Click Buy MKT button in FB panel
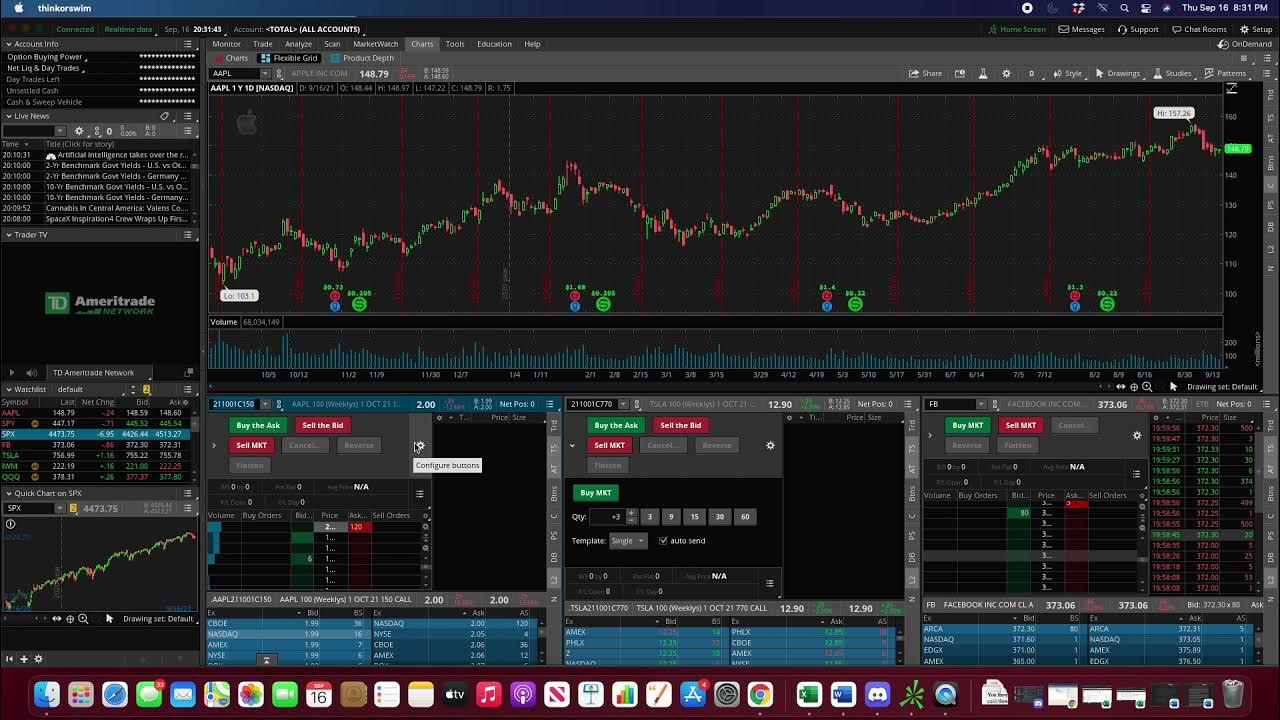This screenshot has width=1280, height=720. point(967,425)
